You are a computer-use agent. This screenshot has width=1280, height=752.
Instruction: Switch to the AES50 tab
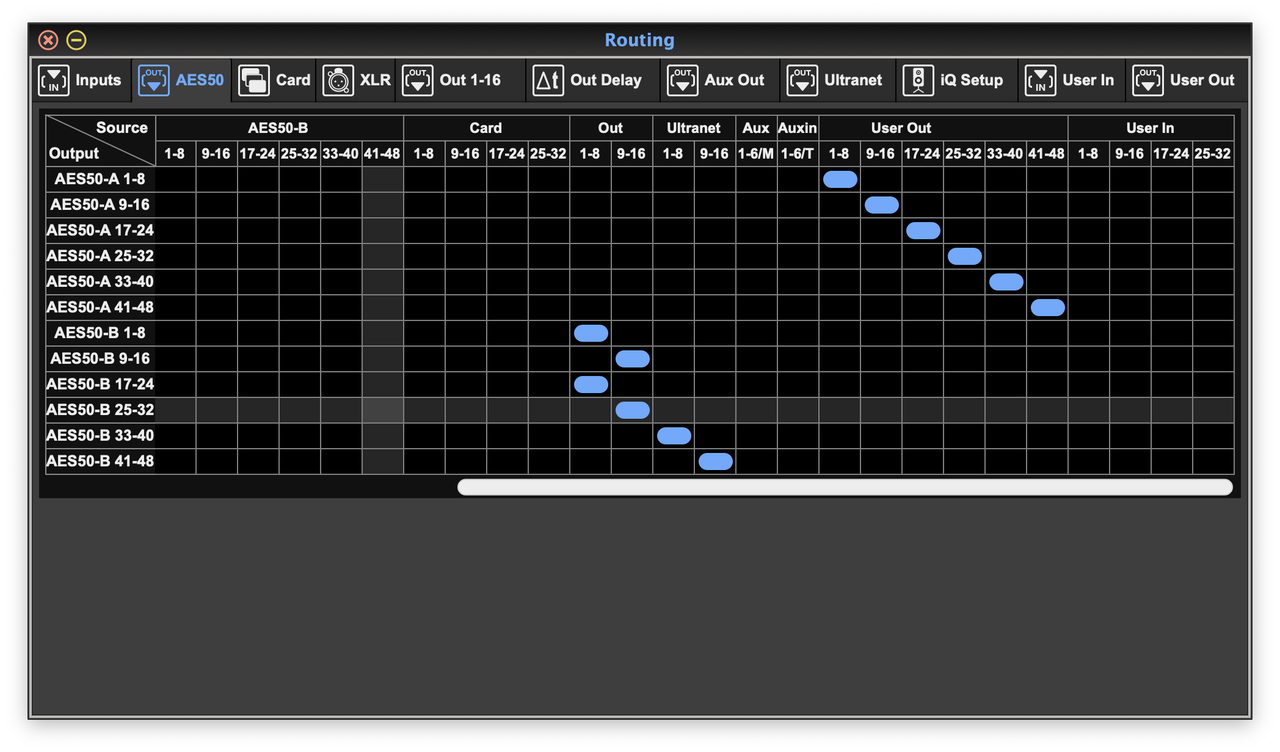(x=181, y=80)
